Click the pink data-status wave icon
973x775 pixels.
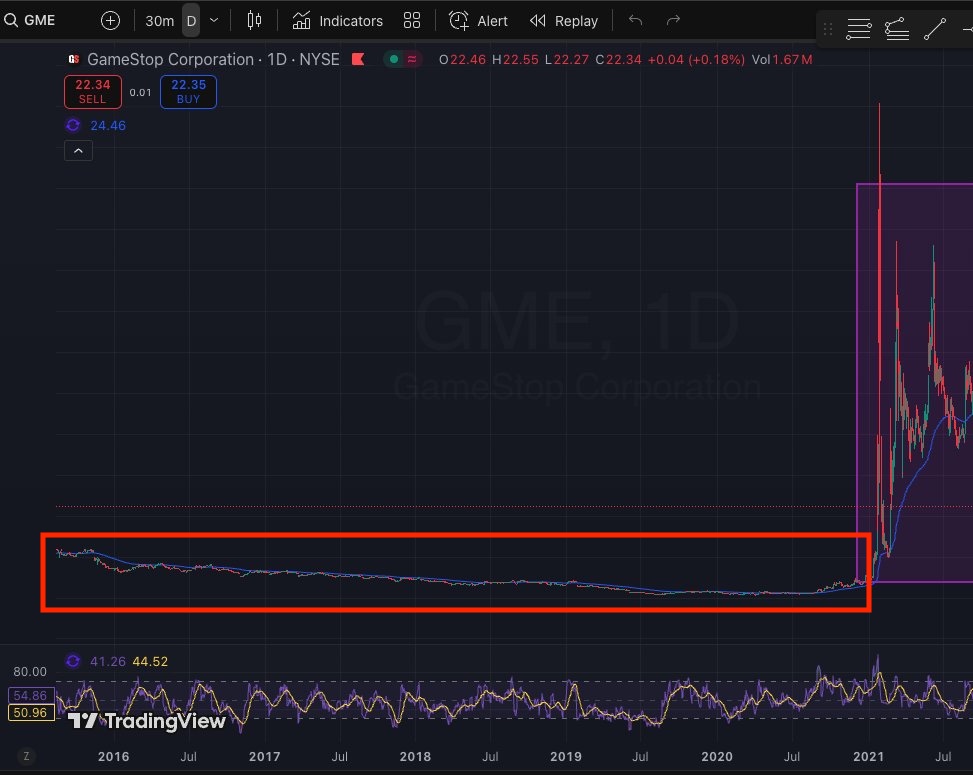412,60
